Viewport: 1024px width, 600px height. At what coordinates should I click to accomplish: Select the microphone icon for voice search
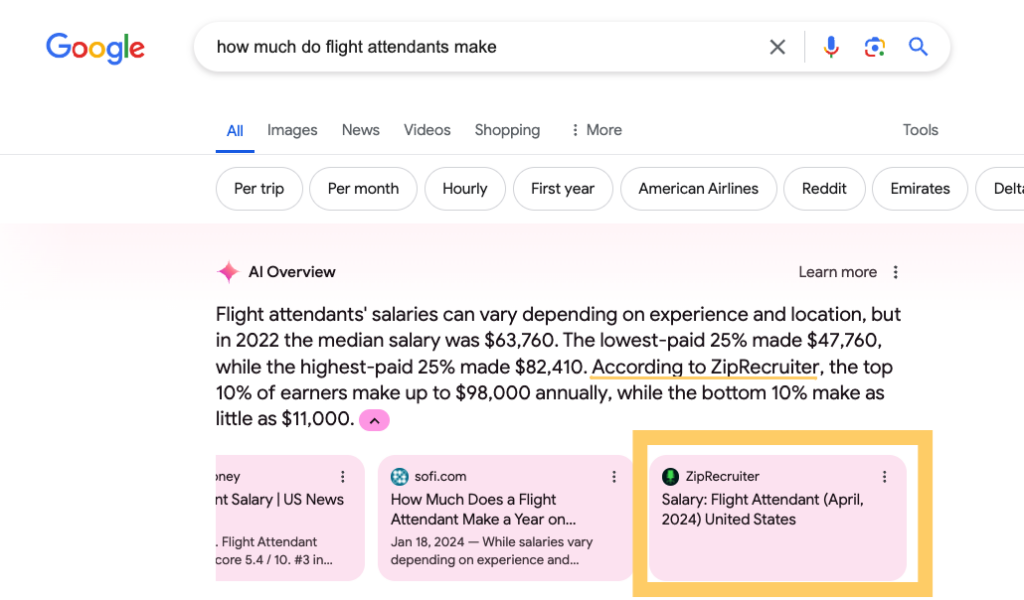pyautogui.click(x=831, y=46)
